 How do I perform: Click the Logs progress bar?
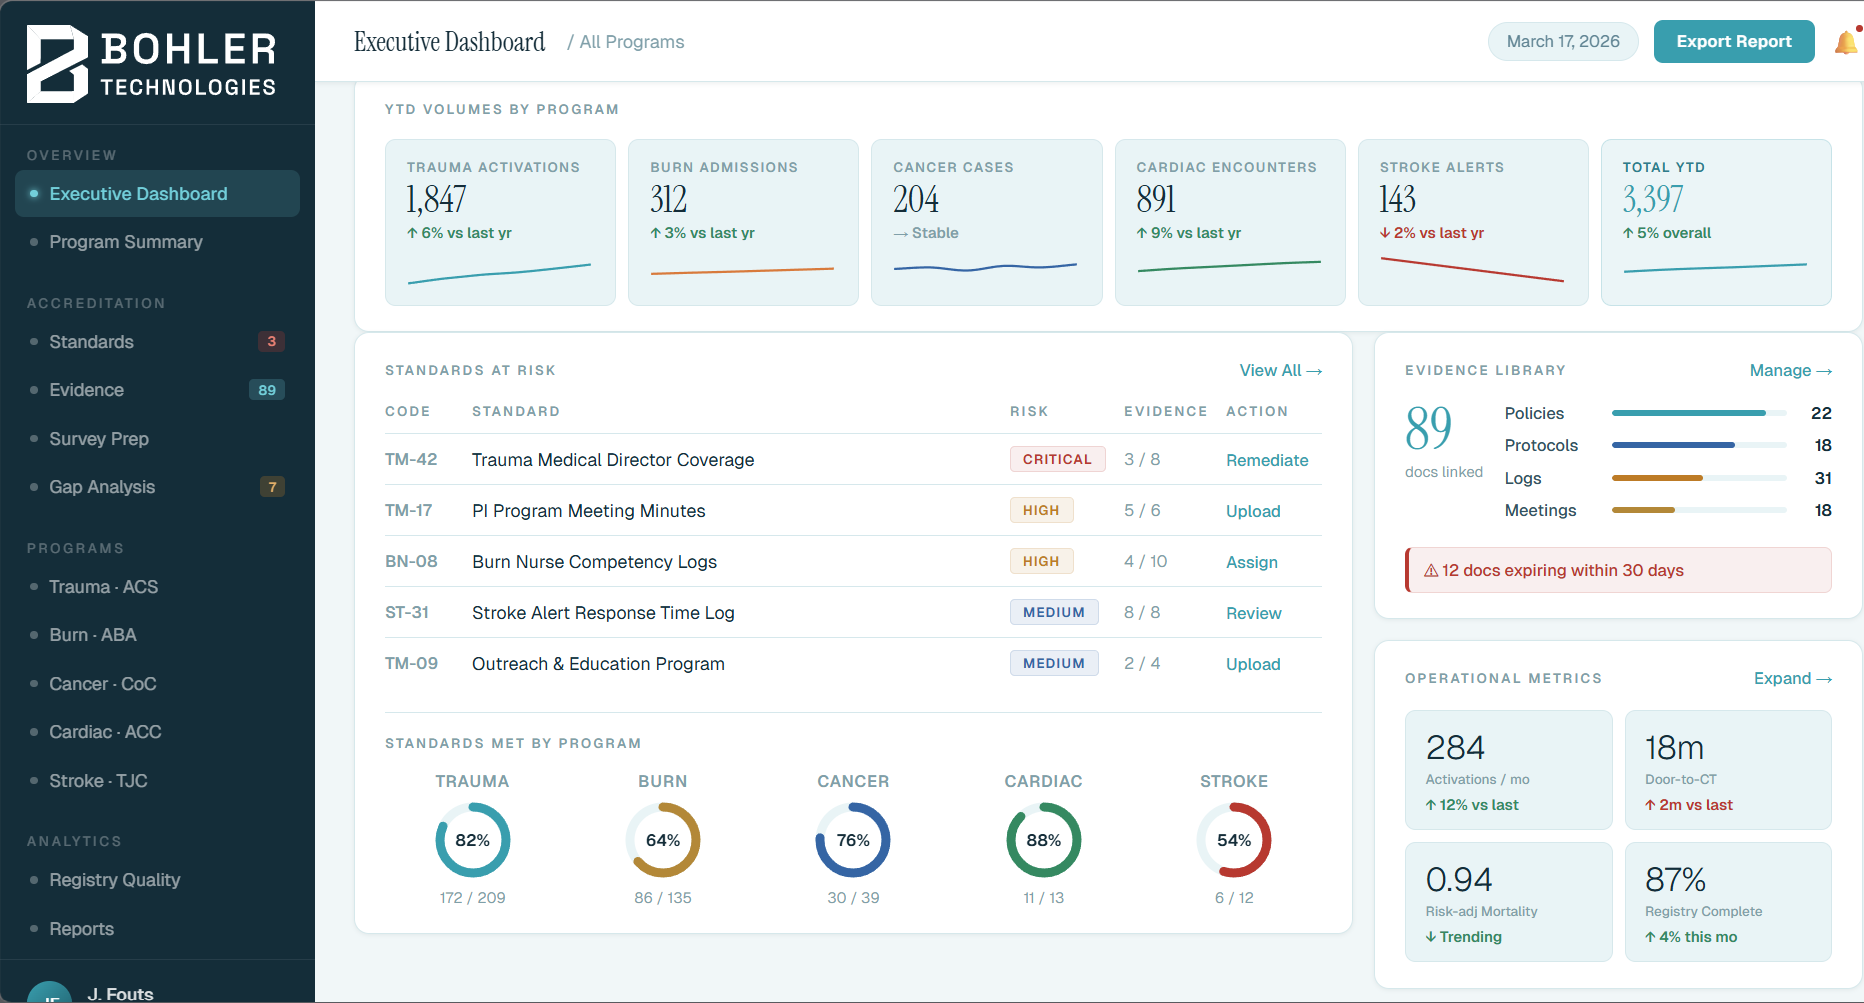click(1699, 478)
